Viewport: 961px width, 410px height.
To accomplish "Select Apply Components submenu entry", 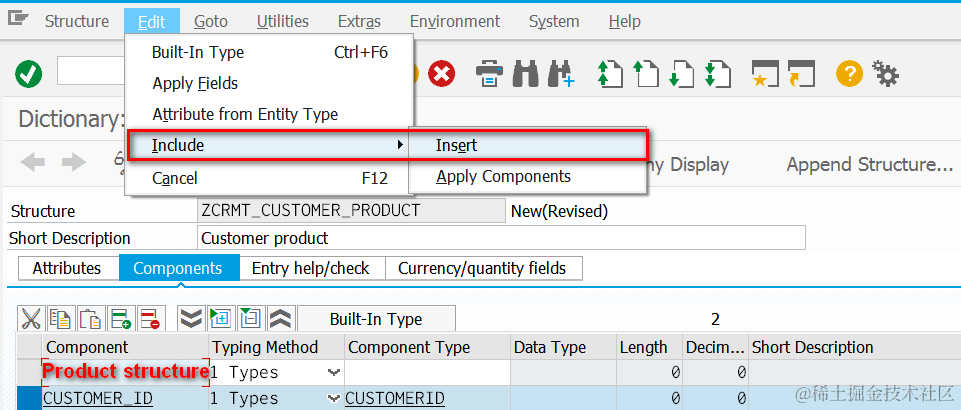I will point(527,177).
